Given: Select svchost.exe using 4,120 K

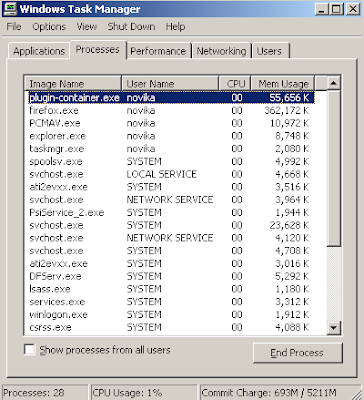Looking at the screenshot, I should point(171,238).
